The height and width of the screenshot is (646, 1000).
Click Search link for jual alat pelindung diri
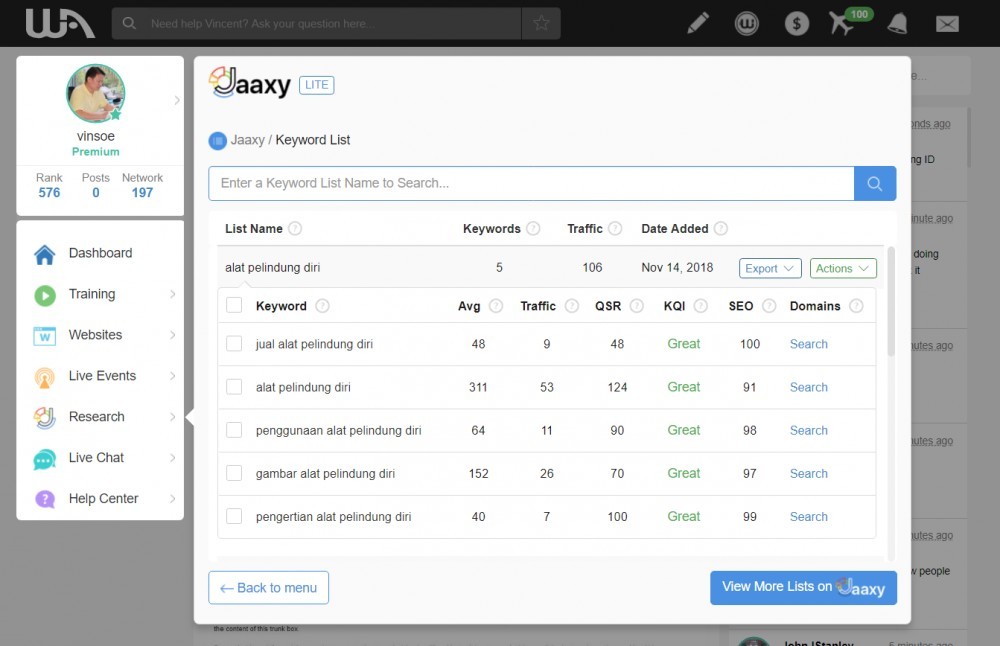(x=809, y=344)
